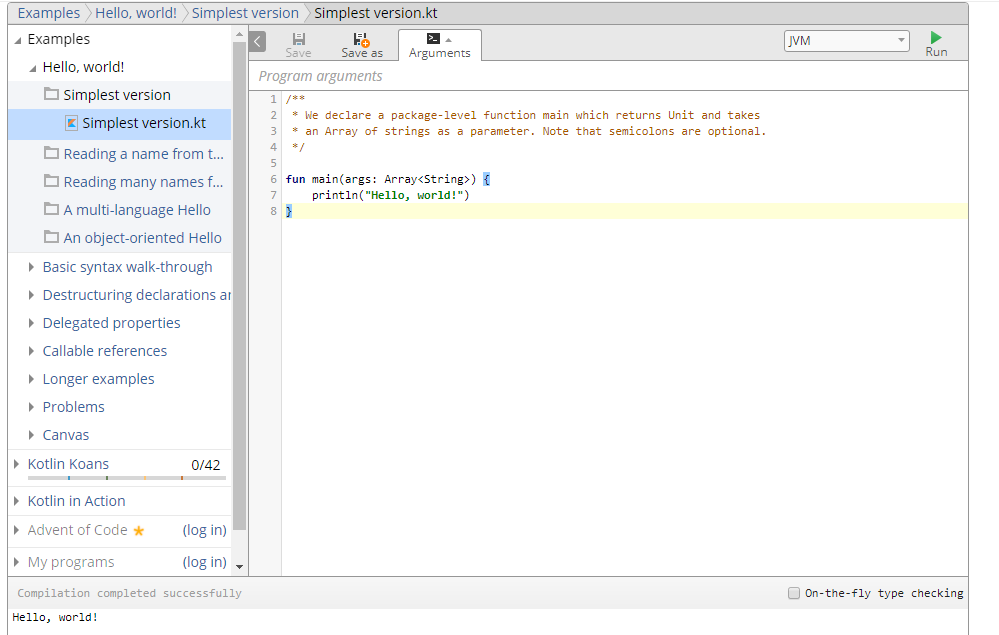Click Hello, world! in the breadcrumb

click(x=136, y=13)
